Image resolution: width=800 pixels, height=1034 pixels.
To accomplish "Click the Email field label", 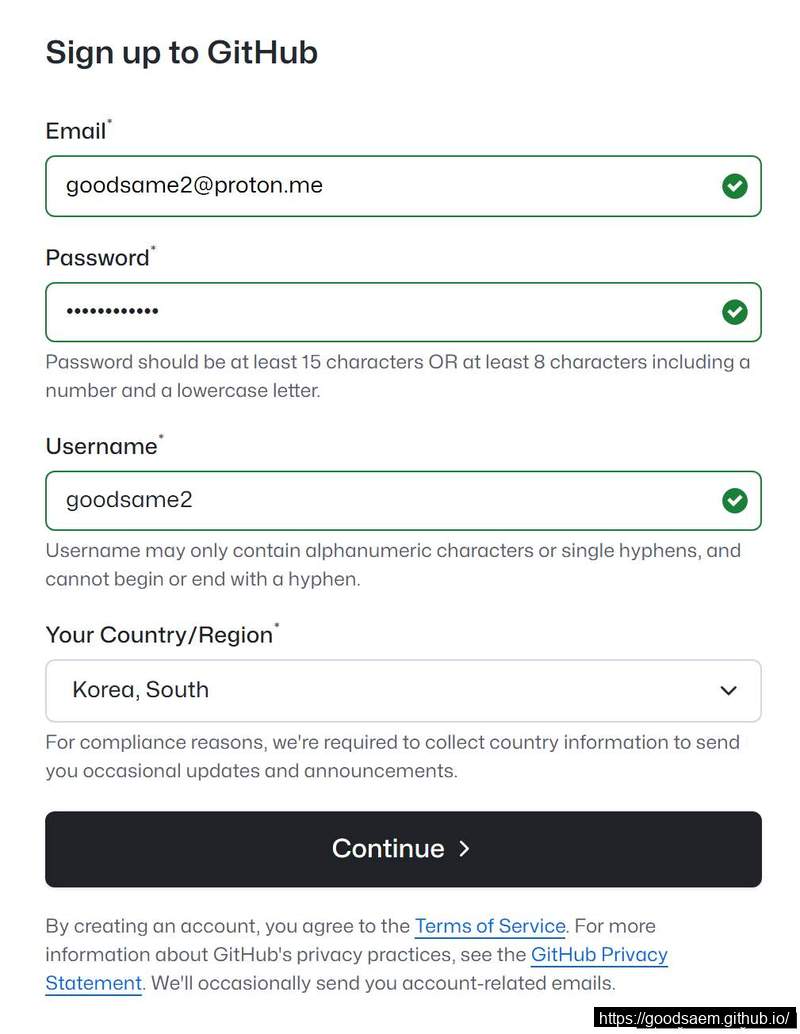I will tap(78, 131).
